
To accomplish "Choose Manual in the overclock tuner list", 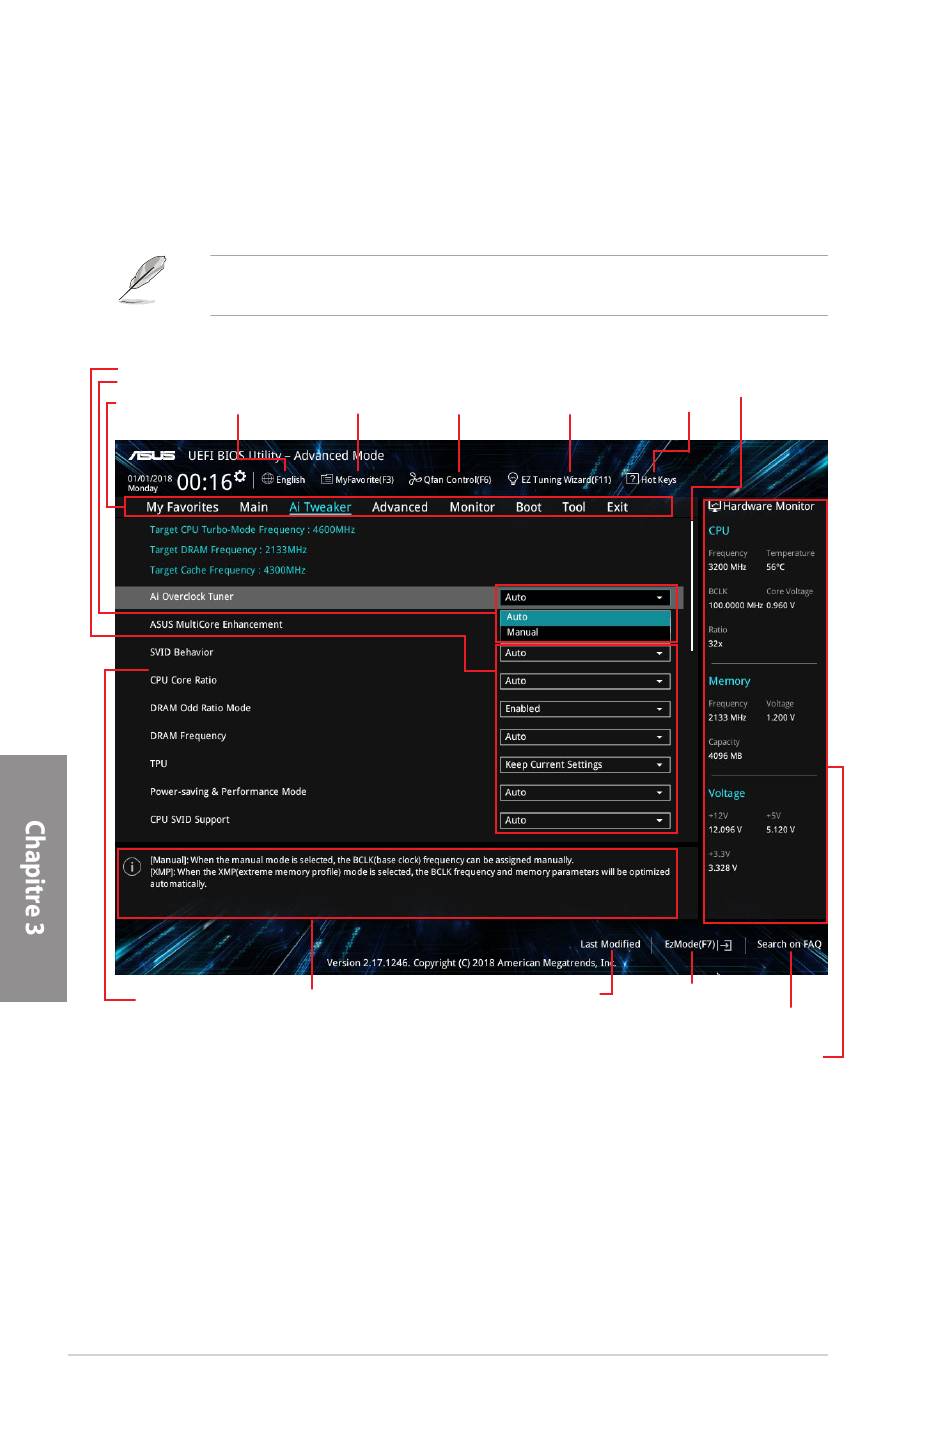I will tap(585, 632).
